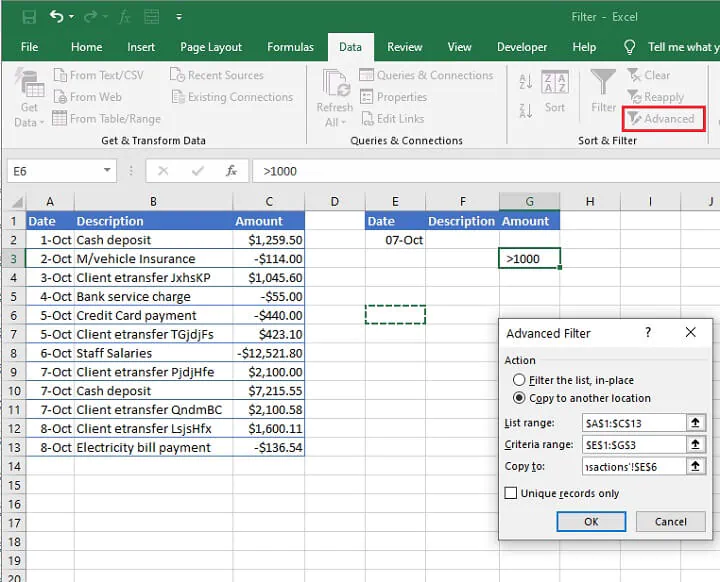
Task: Clear the current filter
Action: pos(649,75)
